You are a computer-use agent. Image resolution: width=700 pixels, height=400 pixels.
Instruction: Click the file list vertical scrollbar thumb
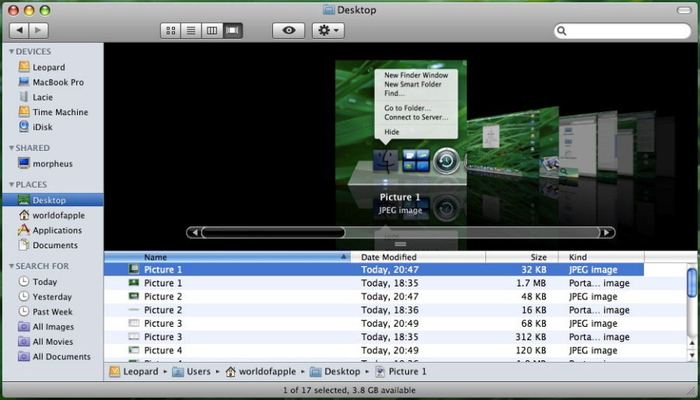coord(692,283)
